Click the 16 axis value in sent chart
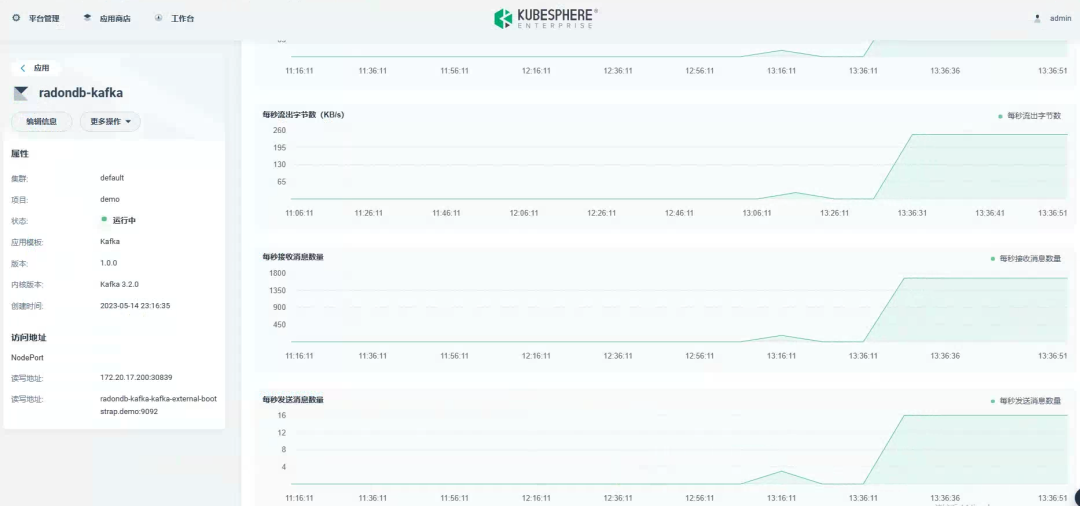This screenshot has height=506, width=1080. pyautogui.click(x=282, y=415)
